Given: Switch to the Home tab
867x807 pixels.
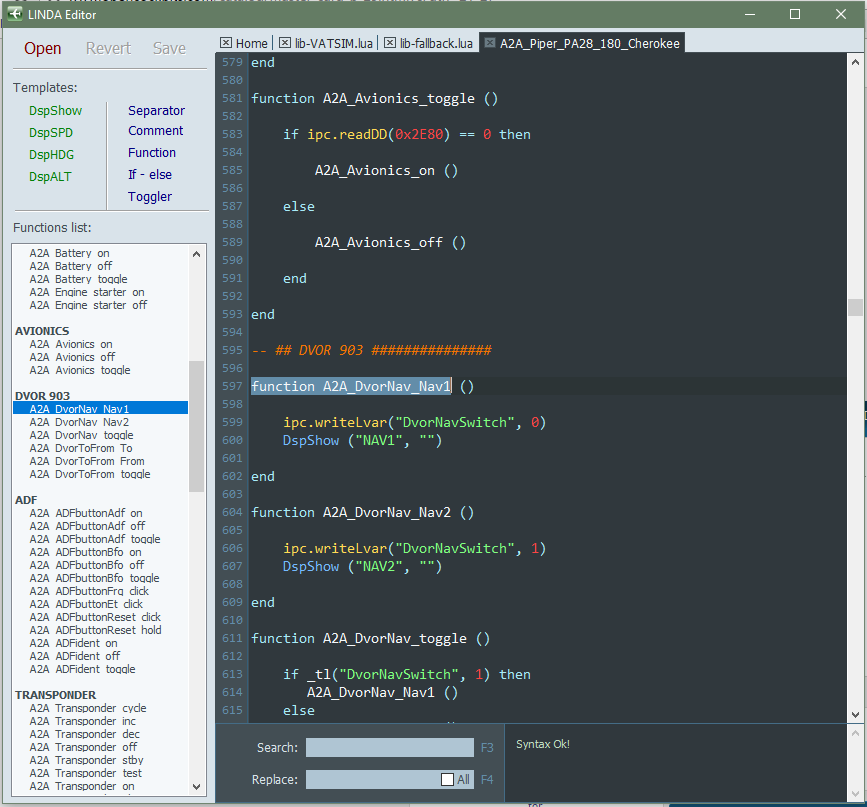Looking at the screenshot, I should tap(251, 43).
